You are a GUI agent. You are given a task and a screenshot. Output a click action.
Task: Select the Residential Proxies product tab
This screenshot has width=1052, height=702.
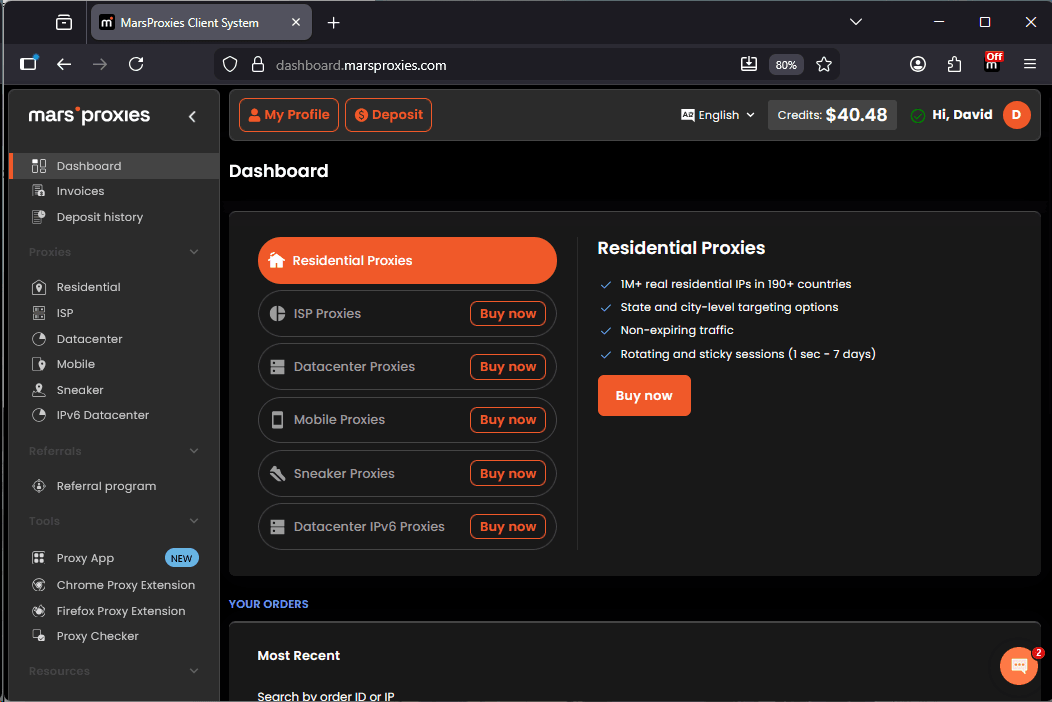click(407, 260)
